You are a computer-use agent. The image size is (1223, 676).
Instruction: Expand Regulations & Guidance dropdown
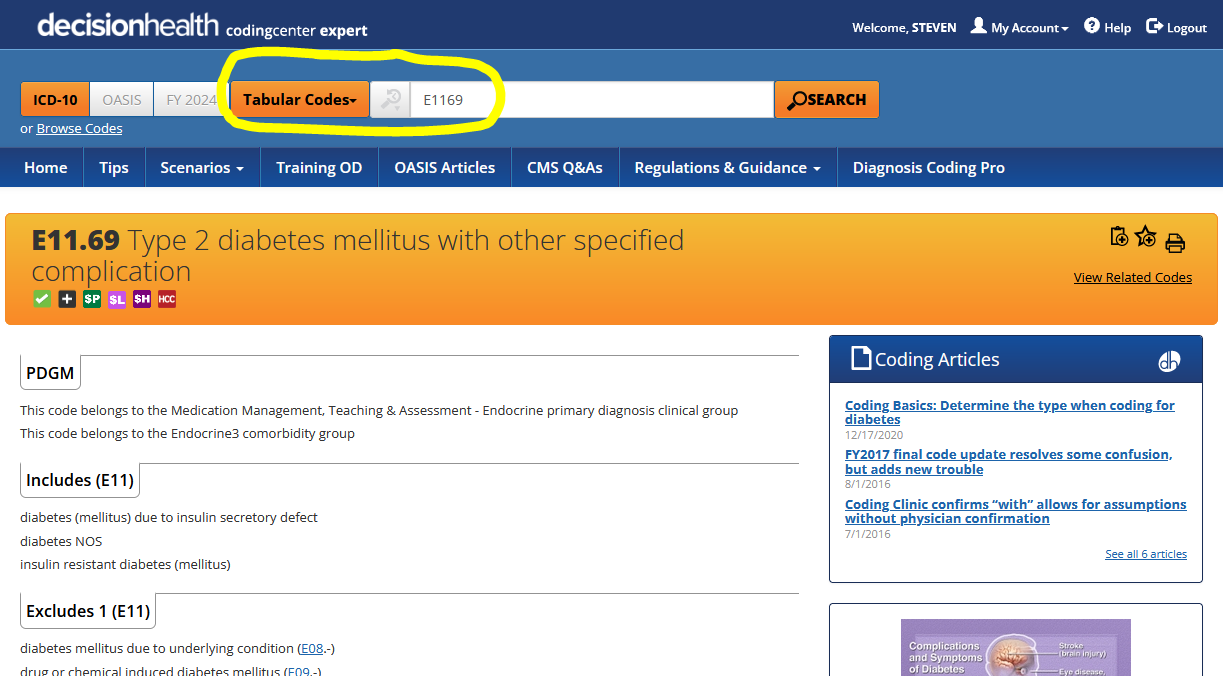(x=728, y=168)
